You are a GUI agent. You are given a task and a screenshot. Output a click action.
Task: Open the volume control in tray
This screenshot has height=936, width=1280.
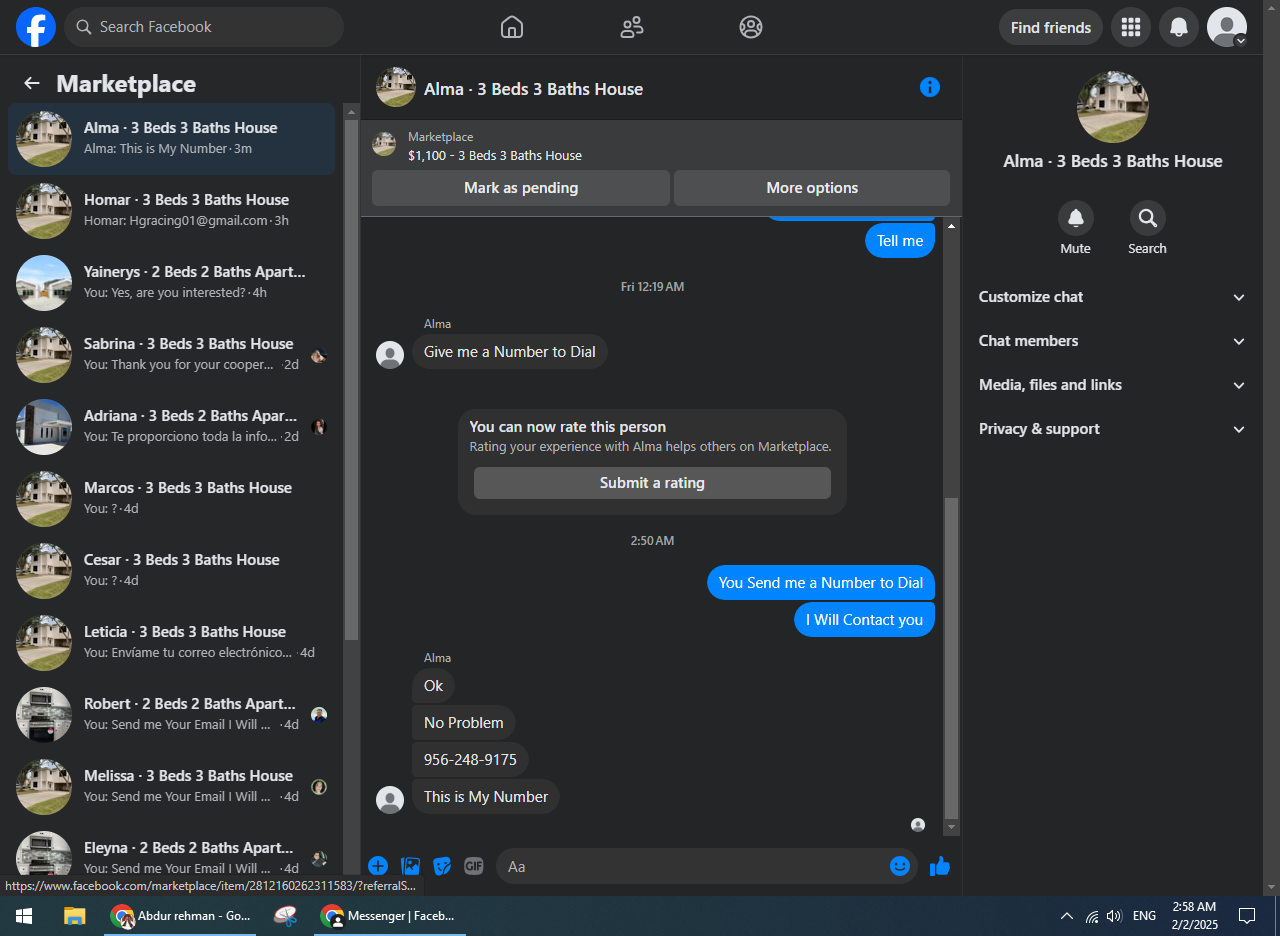click(x=1114, y=915)
